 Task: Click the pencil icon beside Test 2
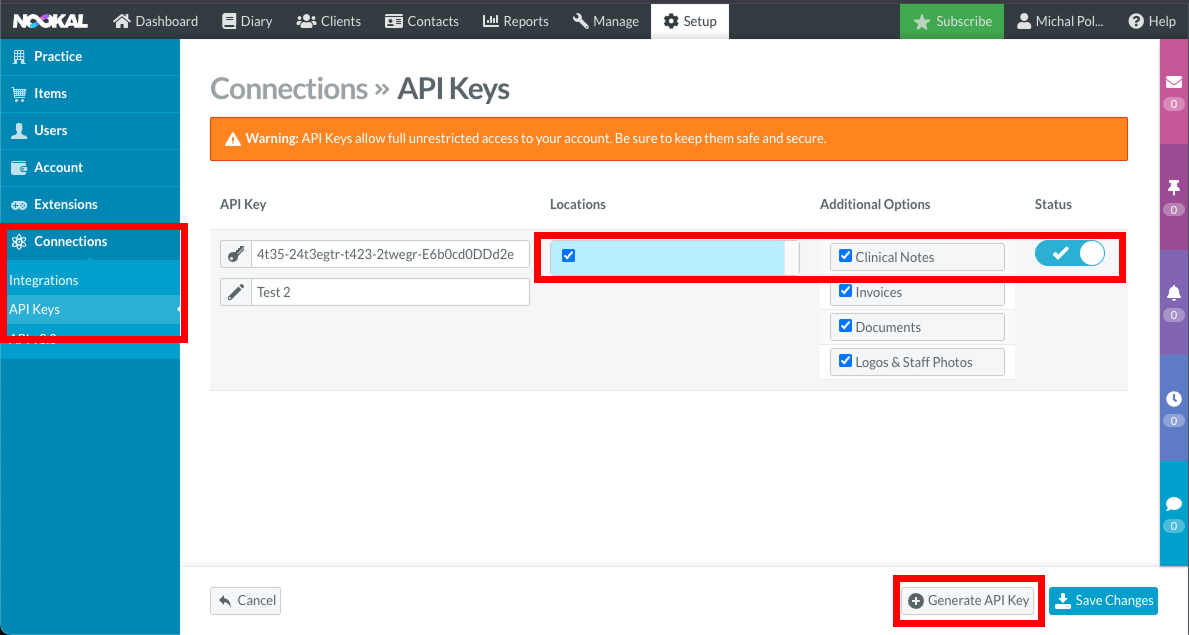(x=236, y=292)
